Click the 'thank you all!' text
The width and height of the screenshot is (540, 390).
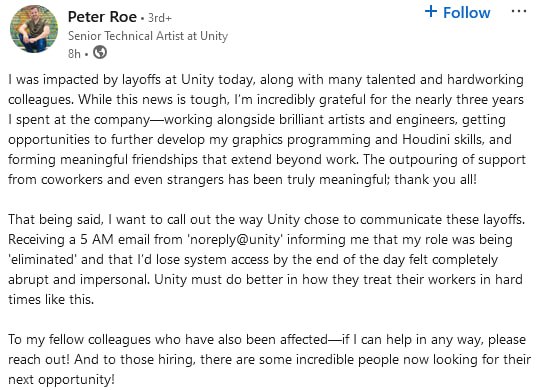(436, 179)
